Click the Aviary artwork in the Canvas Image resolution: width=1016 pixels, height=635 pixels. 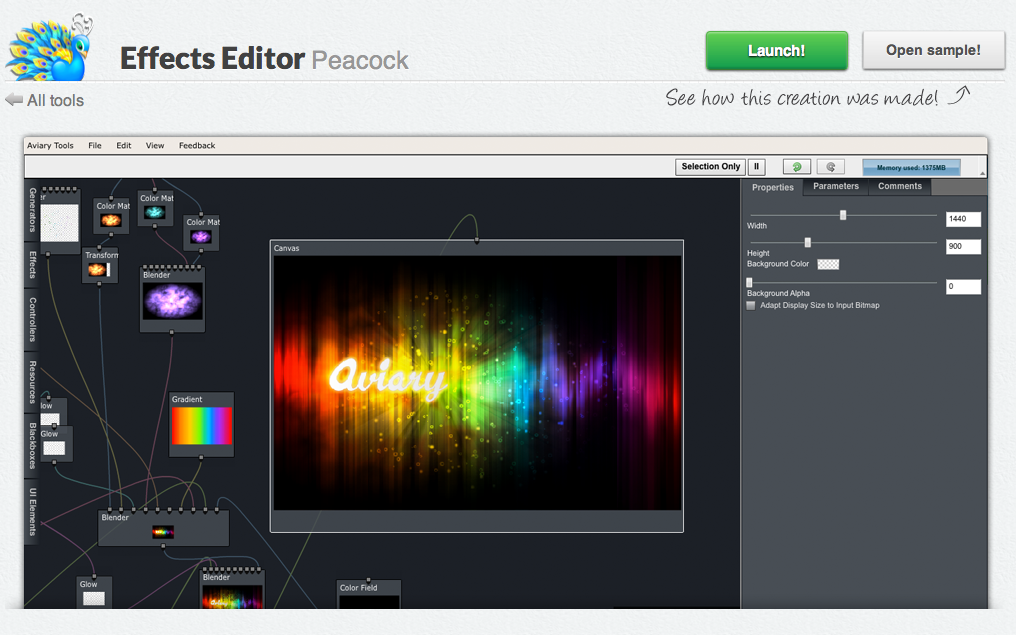pos(477,382)
